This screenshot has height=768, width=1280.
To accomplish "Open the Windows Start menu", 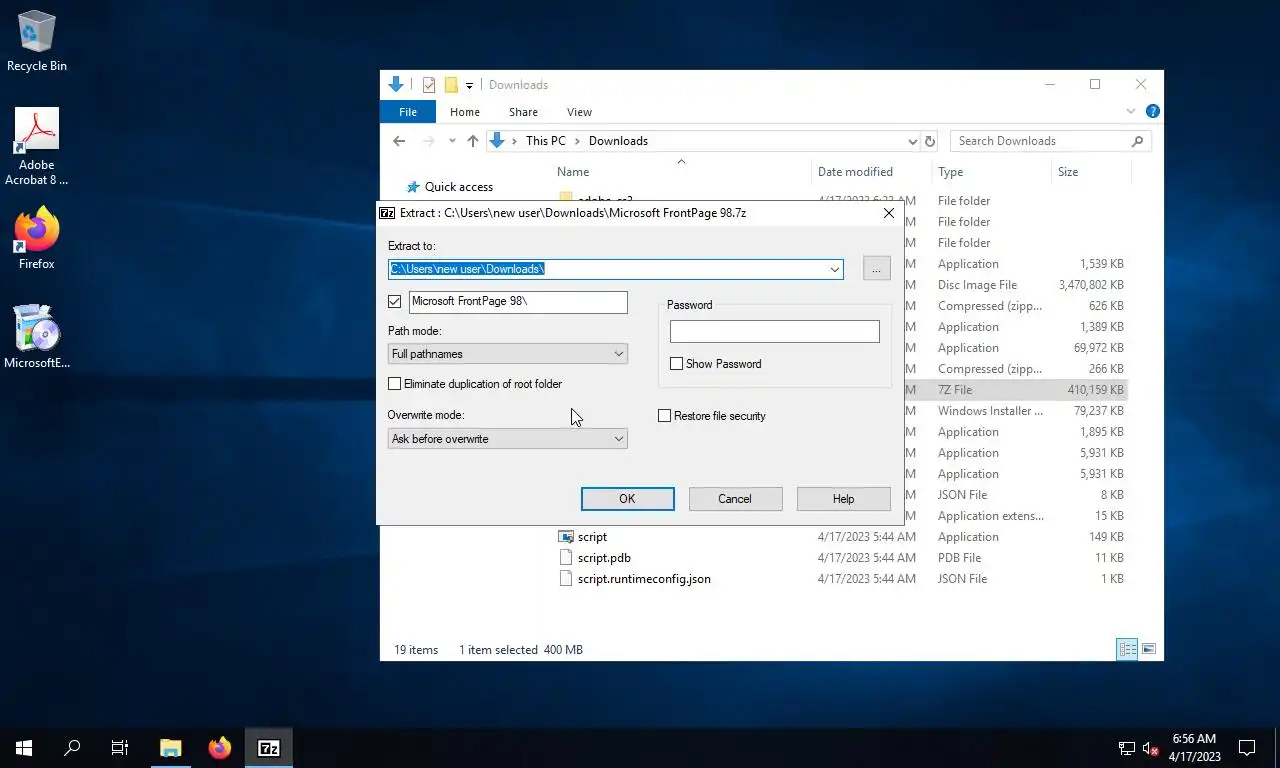I will tap(24, 747).
